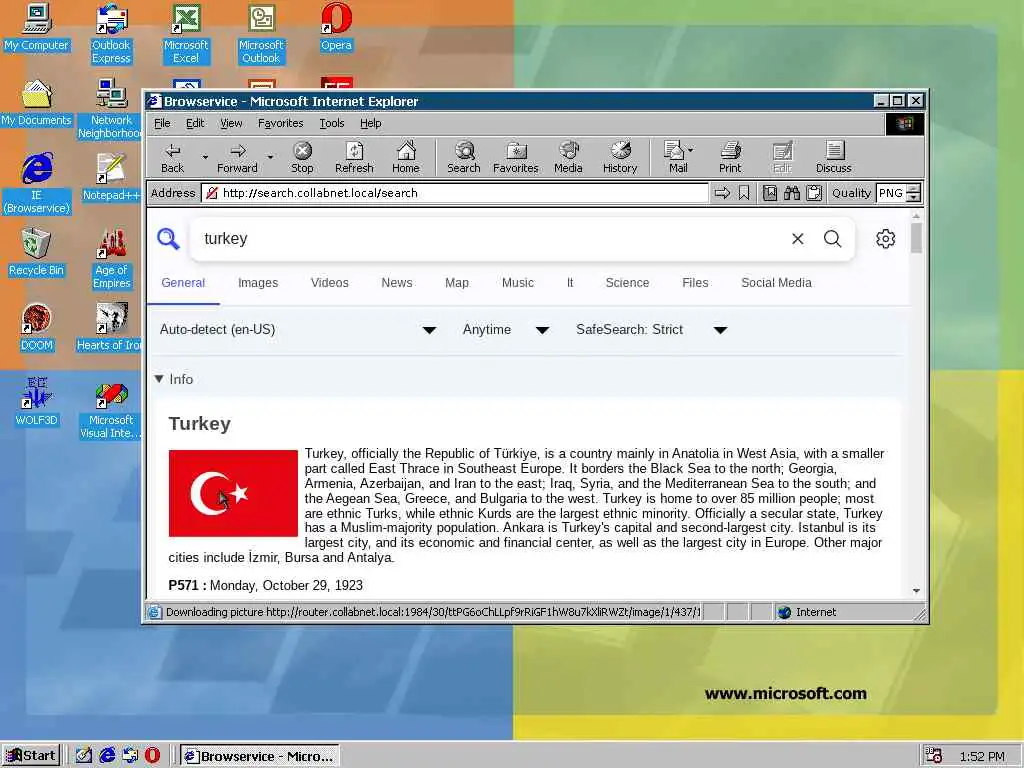The width and height of the screenshot is (1024, 768).
Task: Print the current page
Action: 730,158
